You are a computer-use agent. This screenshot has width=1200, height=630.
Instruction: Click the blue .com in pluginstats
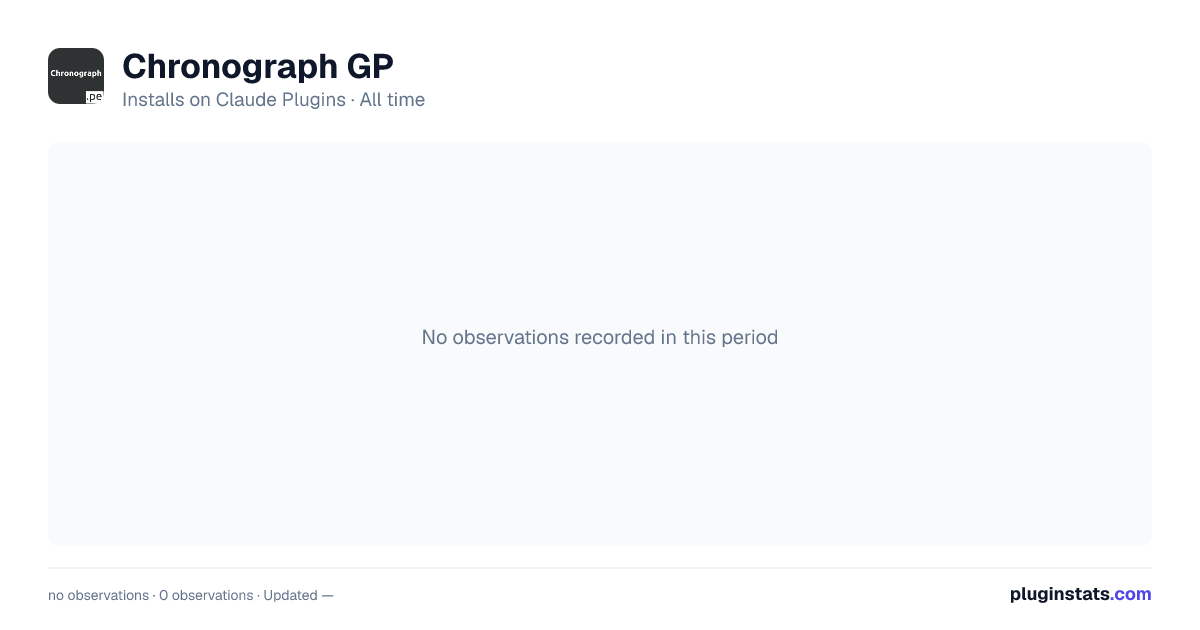coord(1132,594)
